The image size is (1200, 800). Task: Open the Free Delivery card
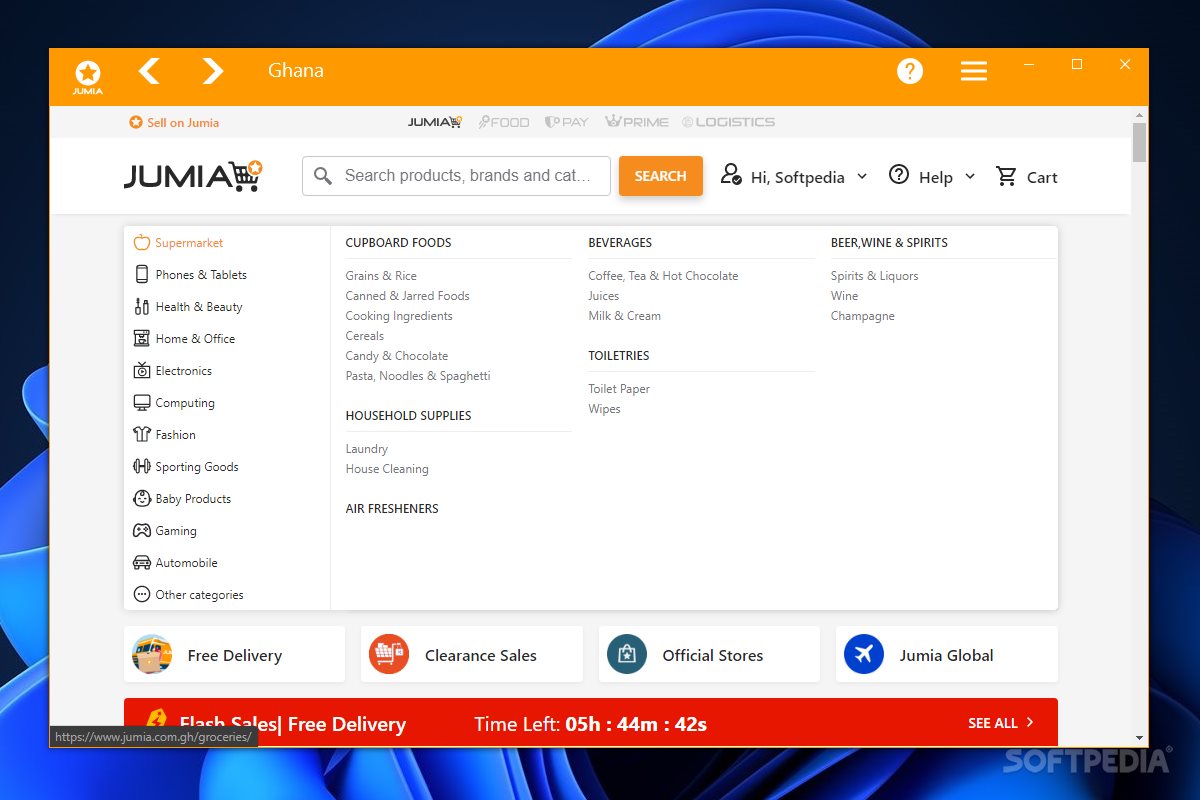pyautogui.click(x=234, y=655)
